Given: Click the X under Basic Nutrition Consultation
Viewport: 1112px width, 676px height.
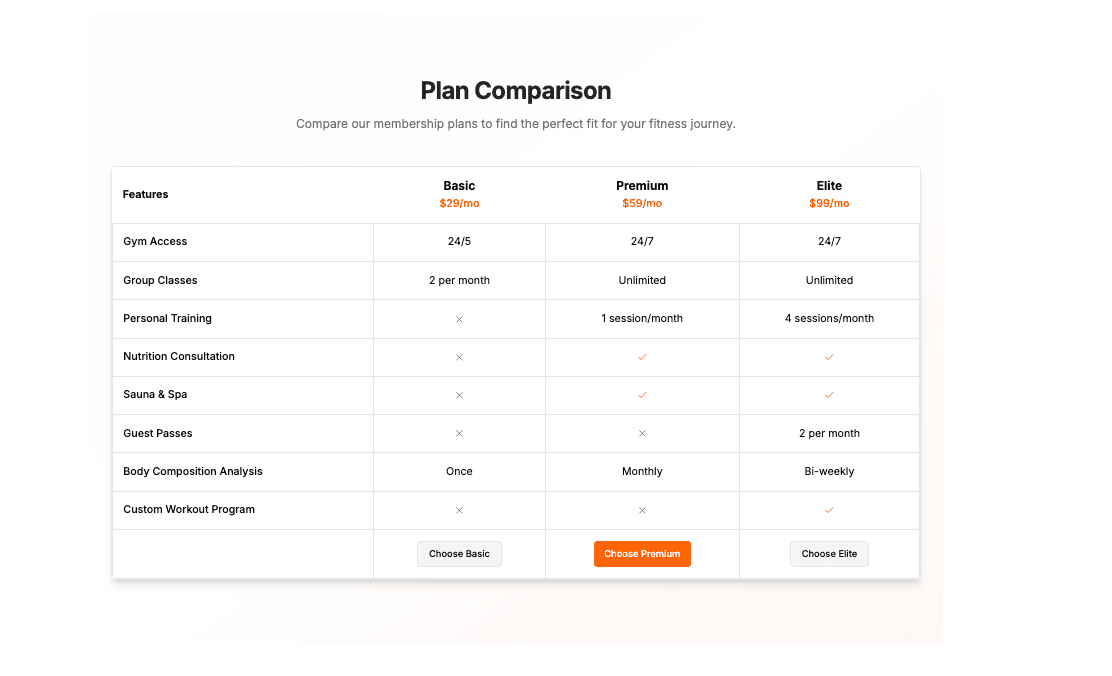Looking at the screenshot, I should point(459,357).
